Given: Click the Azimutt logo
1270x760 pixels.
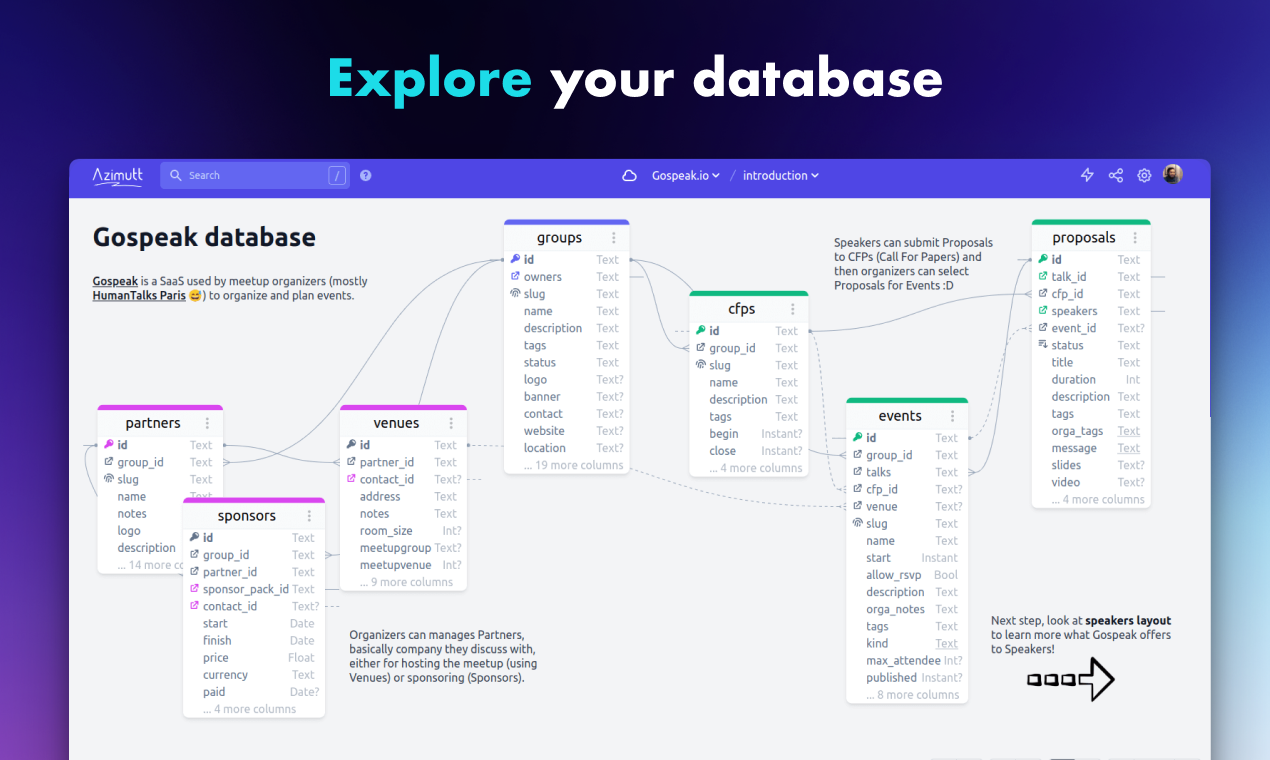Looking at the screenshot, I should [x=118, y=176].
